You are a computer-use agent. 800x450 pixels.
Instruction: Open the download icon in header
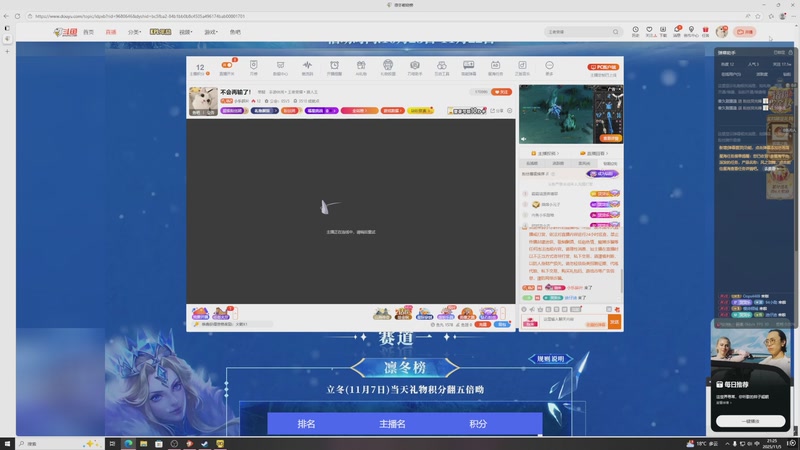coord(663,31)
